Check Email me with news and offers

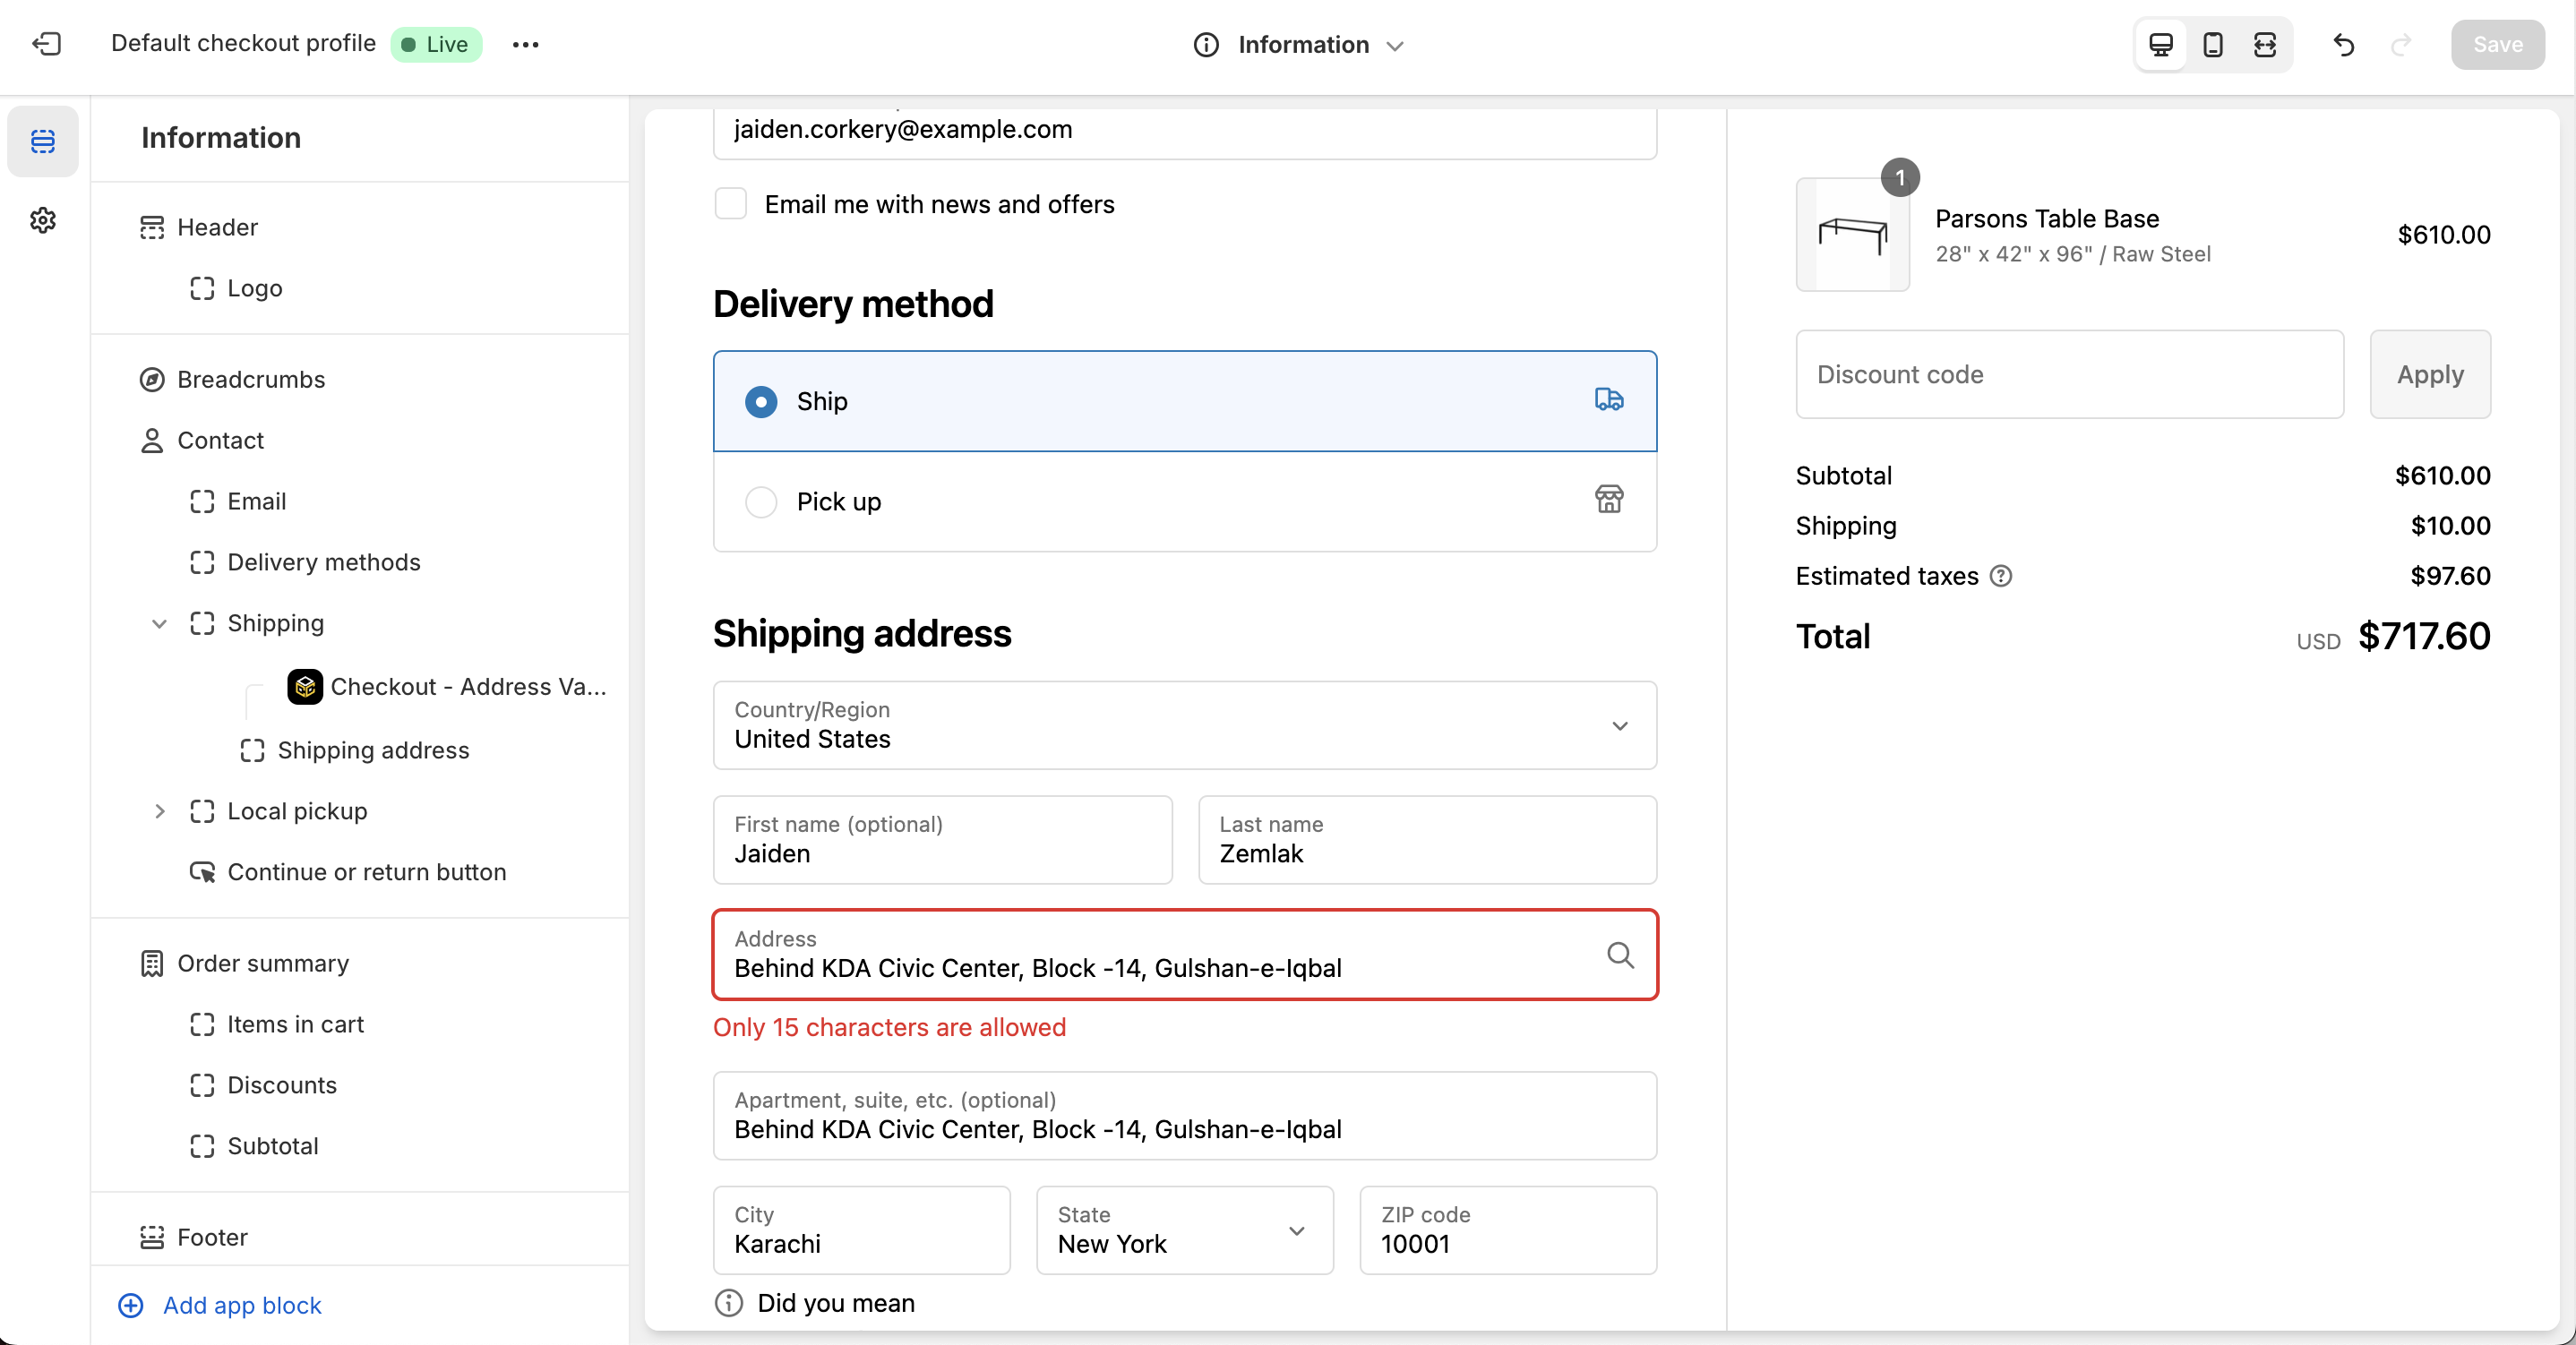tap(731, 204)
